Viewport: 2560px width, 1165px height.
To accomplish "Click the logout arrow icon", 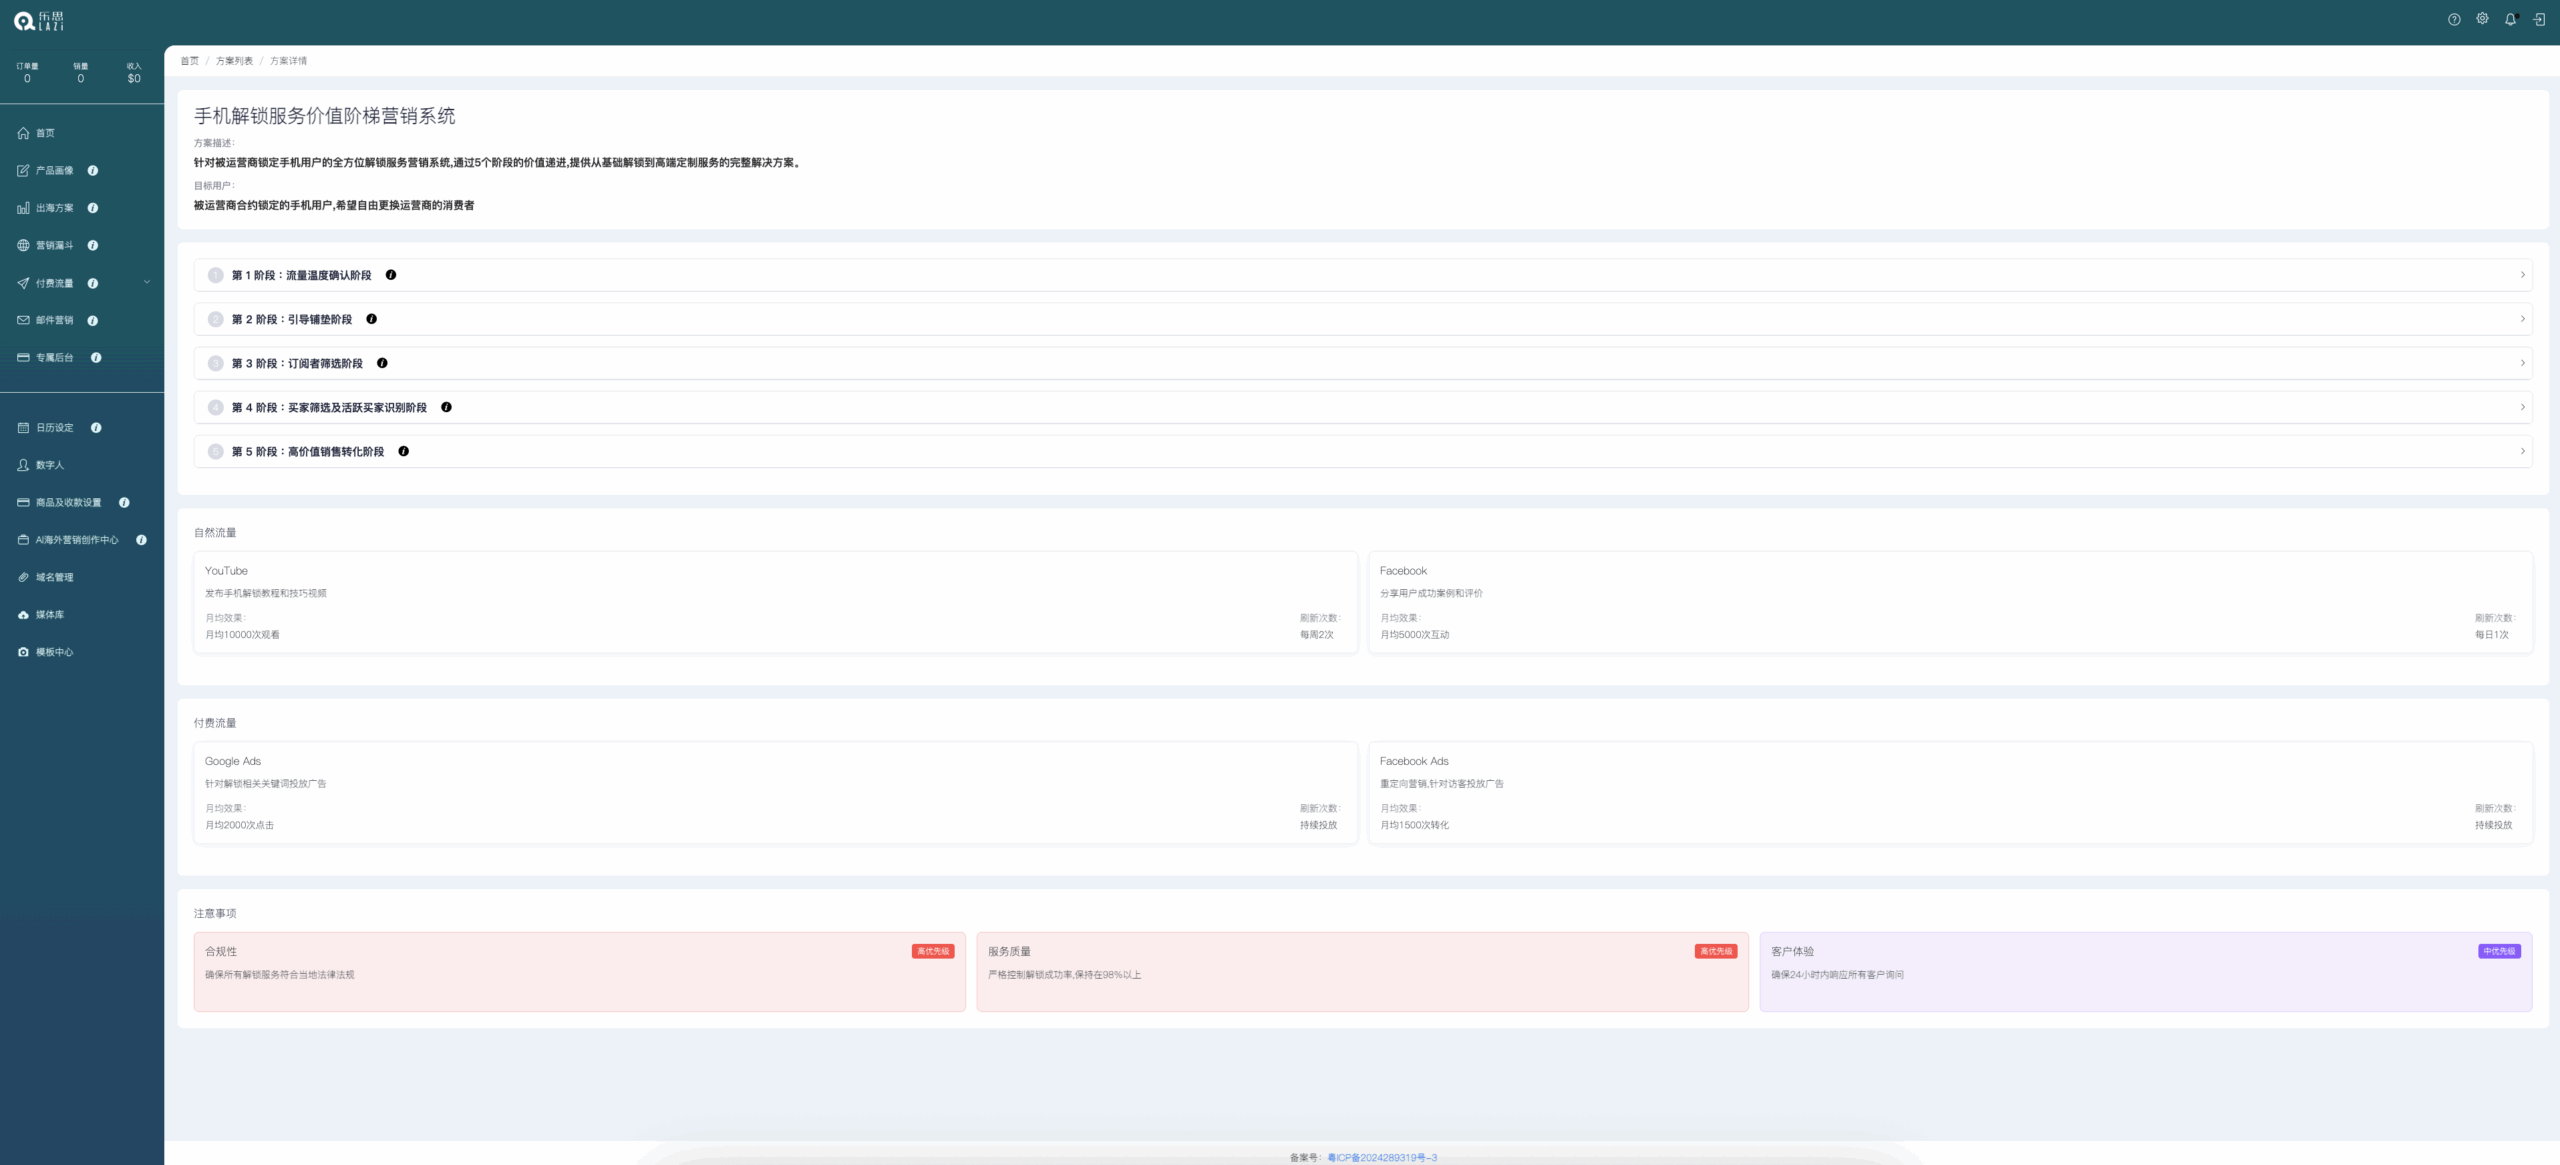I will point(2539,20).
